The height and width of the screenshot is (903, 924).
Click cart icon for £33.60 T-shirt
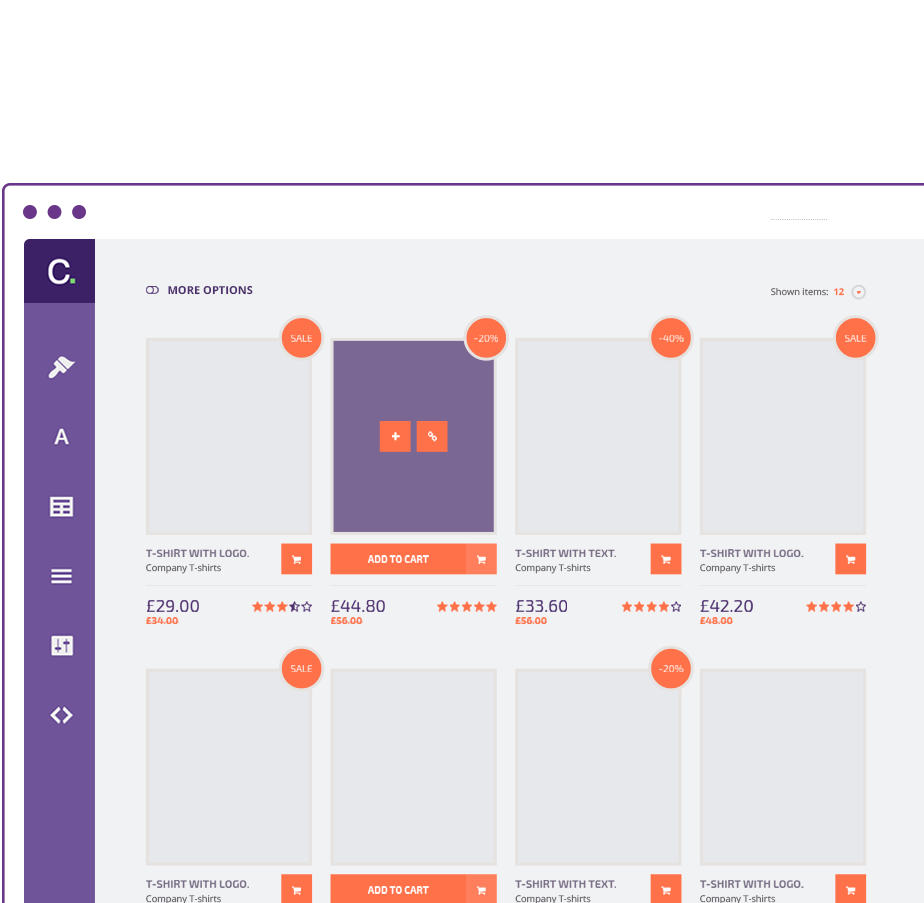click(x=665, y=559)
